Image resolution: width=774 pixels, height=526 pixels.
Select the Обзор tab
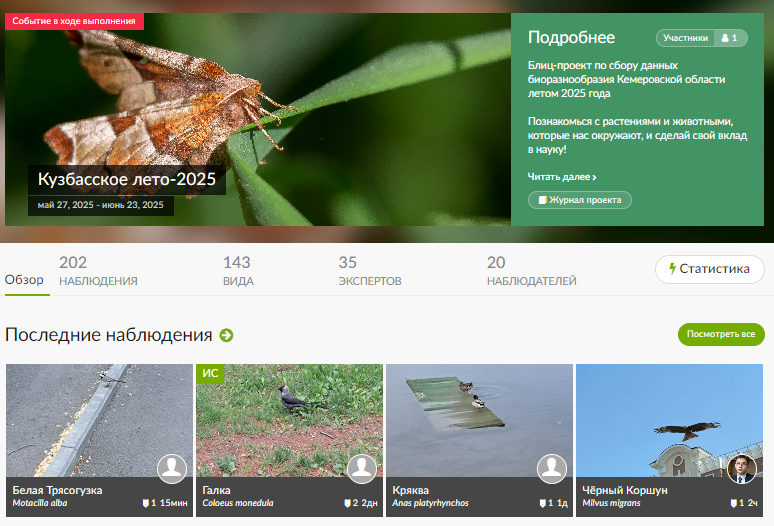[x=24, y=280]
